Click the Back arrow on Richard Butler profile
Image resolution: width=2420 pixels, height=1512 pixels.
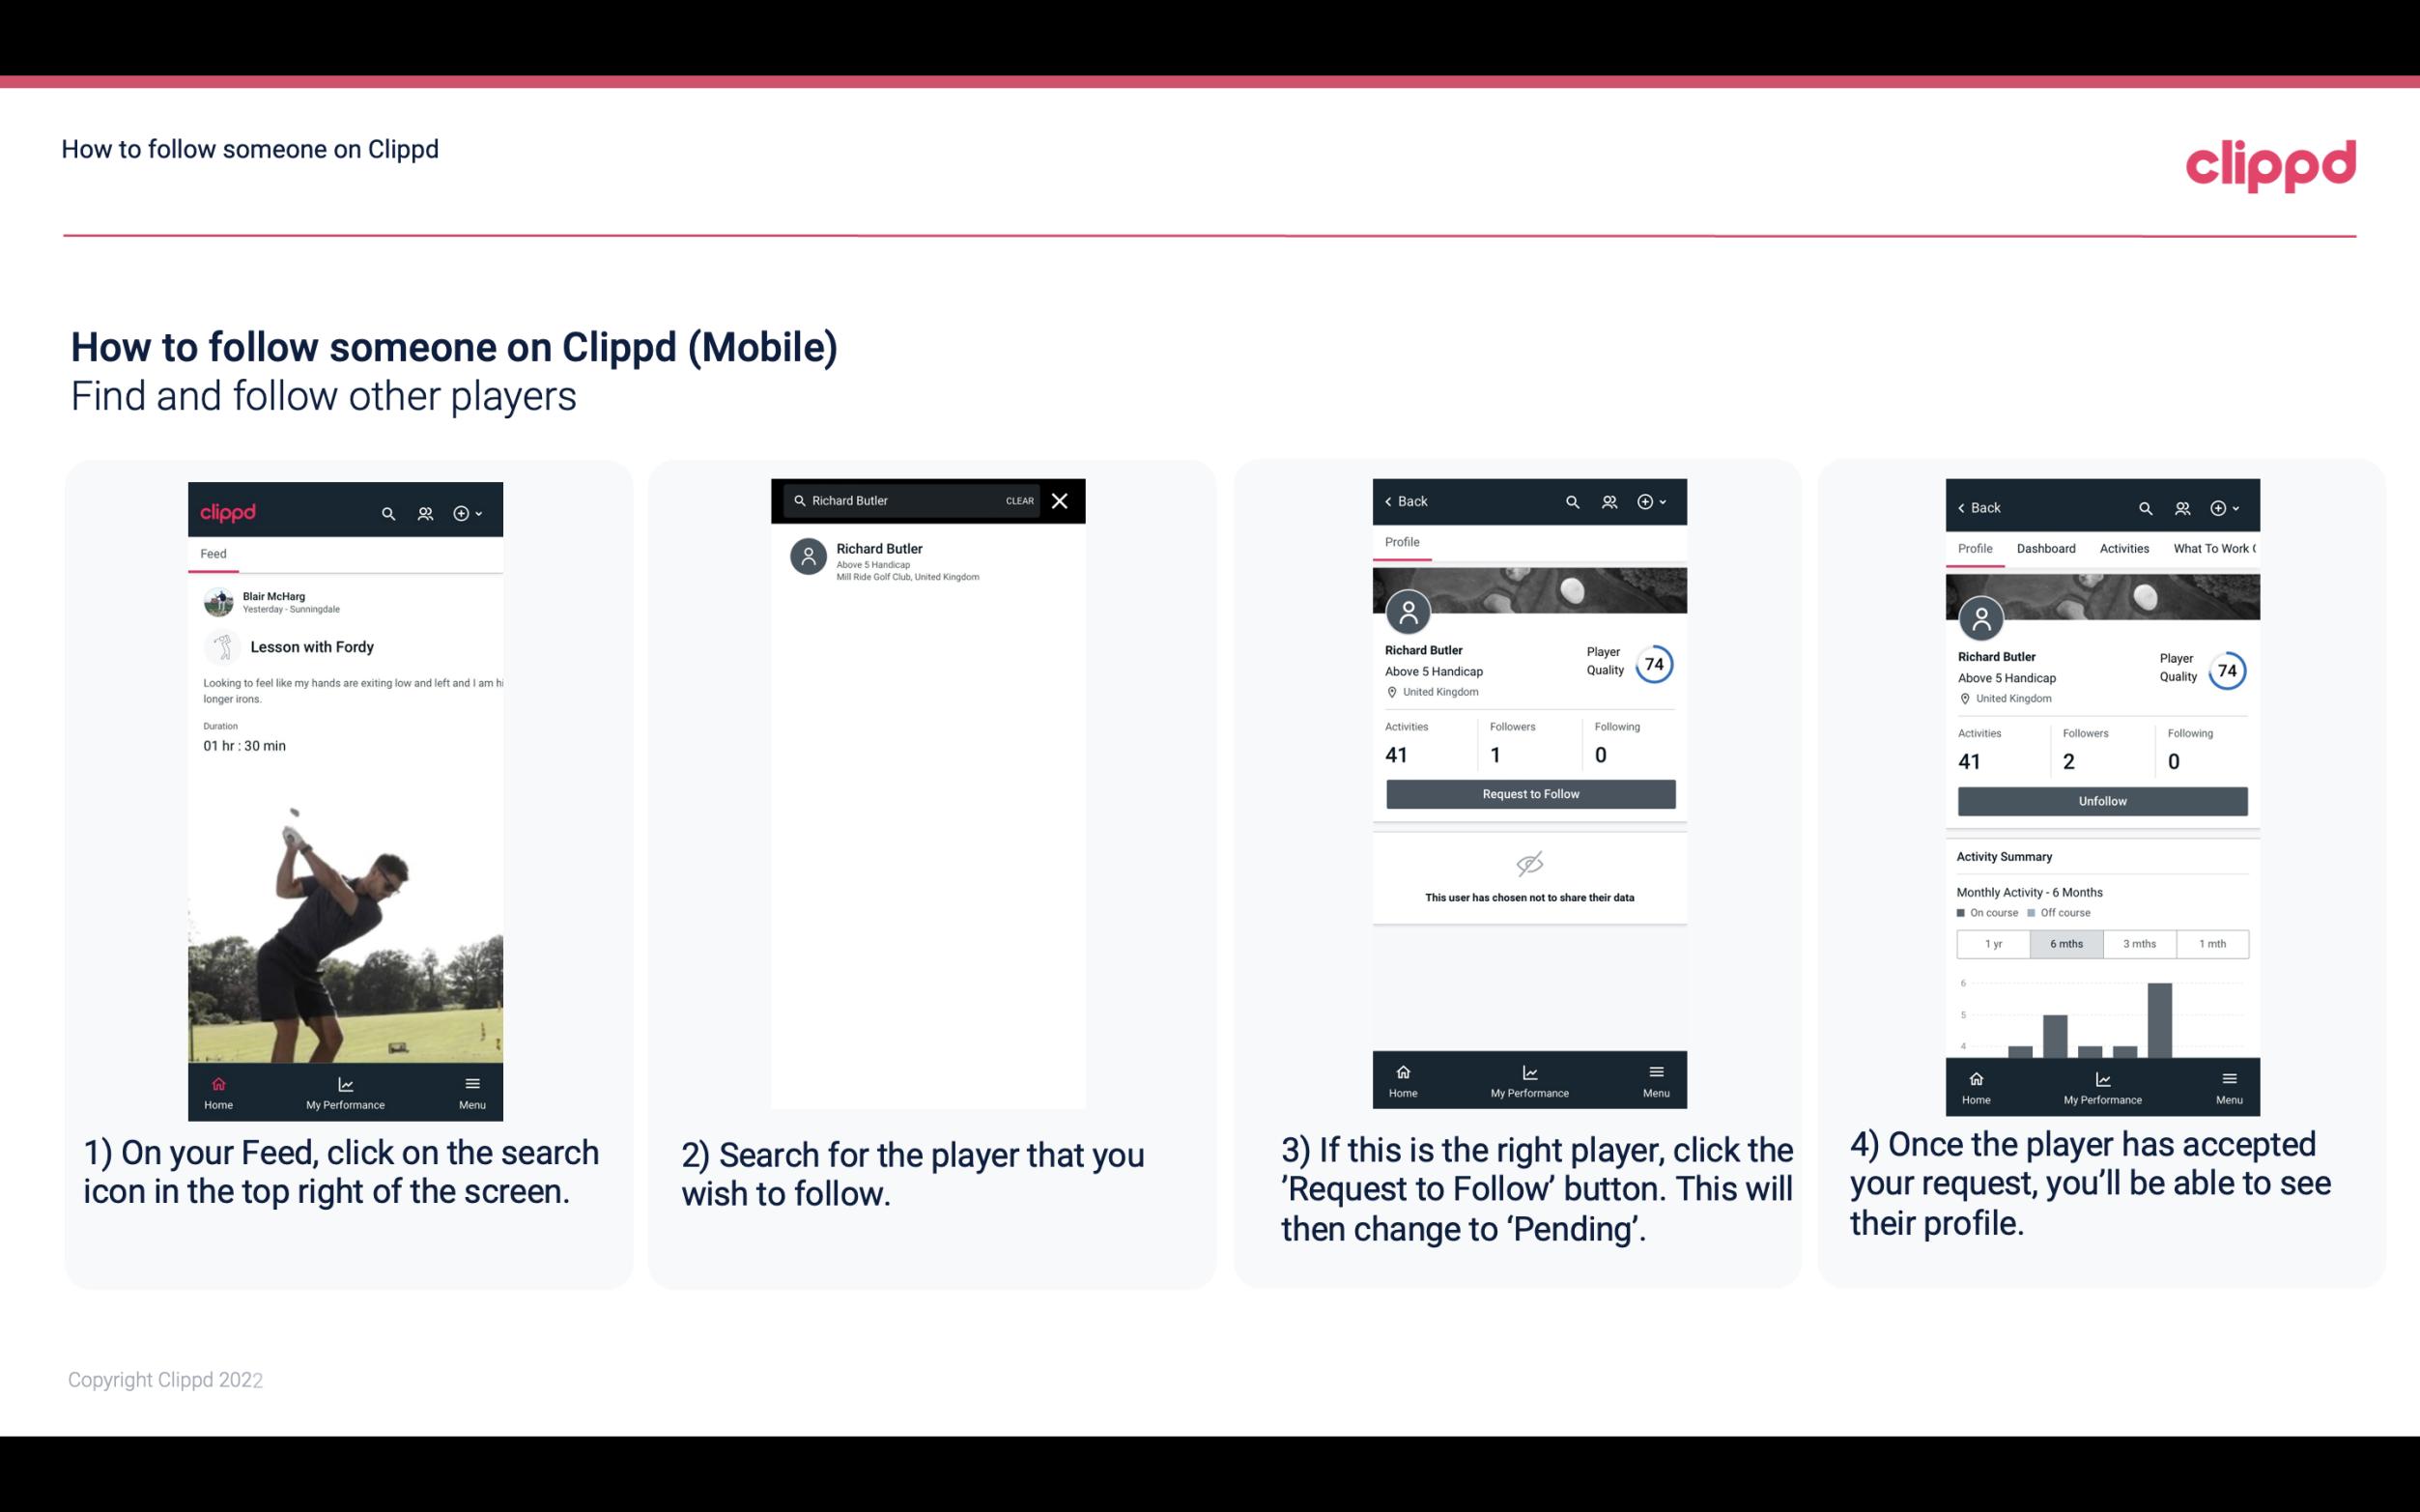[x=1391, y=499]
